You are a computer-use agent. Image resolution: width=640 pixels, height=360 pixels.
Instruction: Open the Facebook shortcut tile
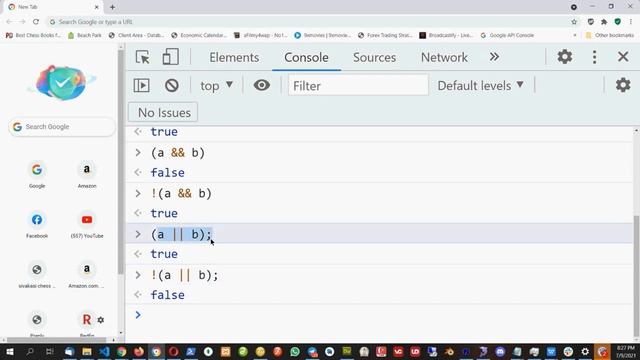(37, 225)
